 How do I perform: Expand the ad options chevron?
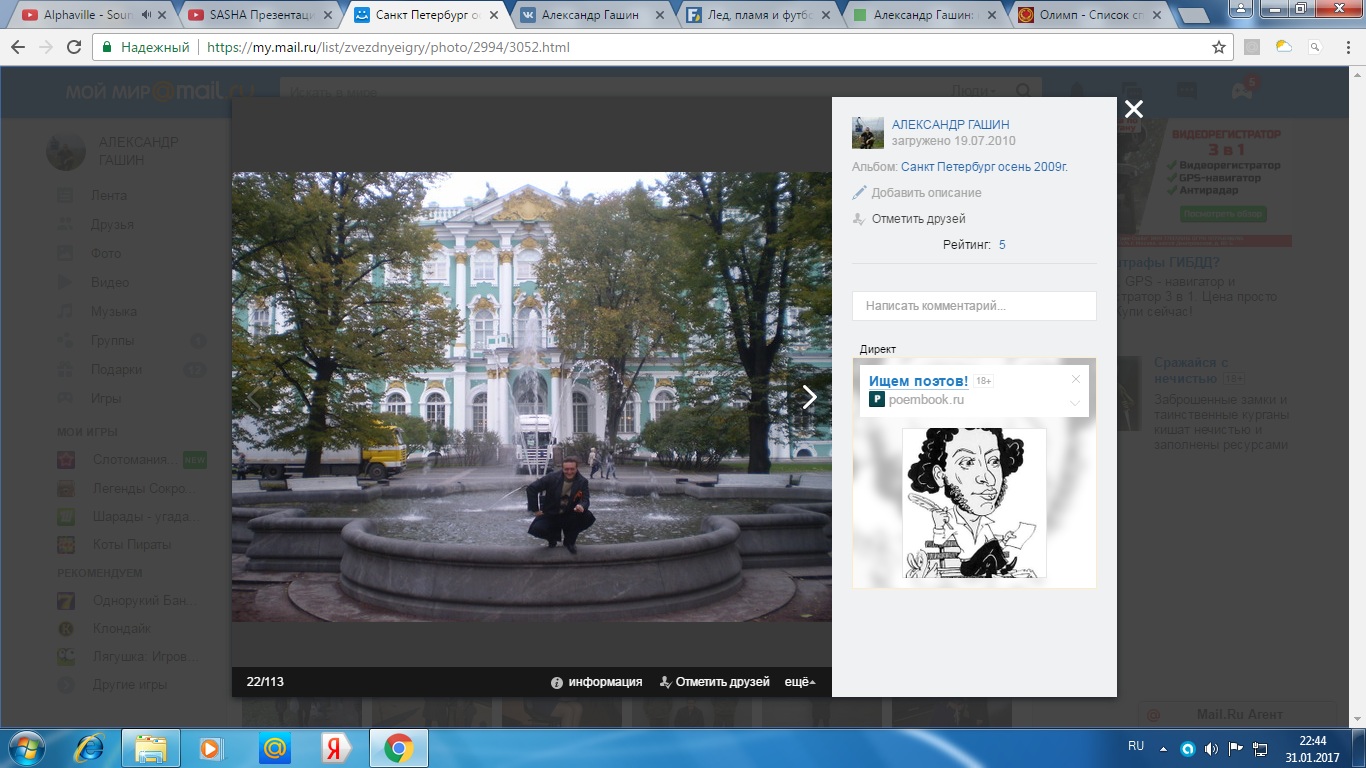point(1076,403)
